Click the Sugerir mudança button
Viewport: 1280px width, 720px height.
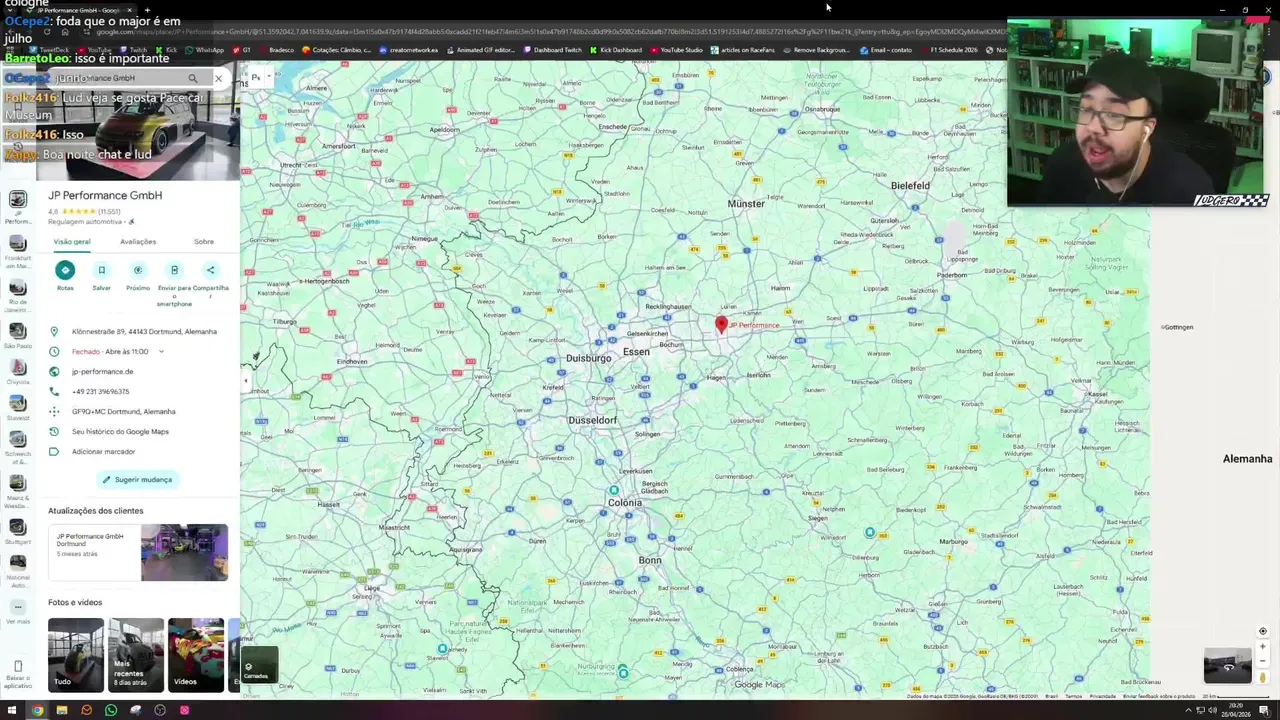tap(137, 480)
